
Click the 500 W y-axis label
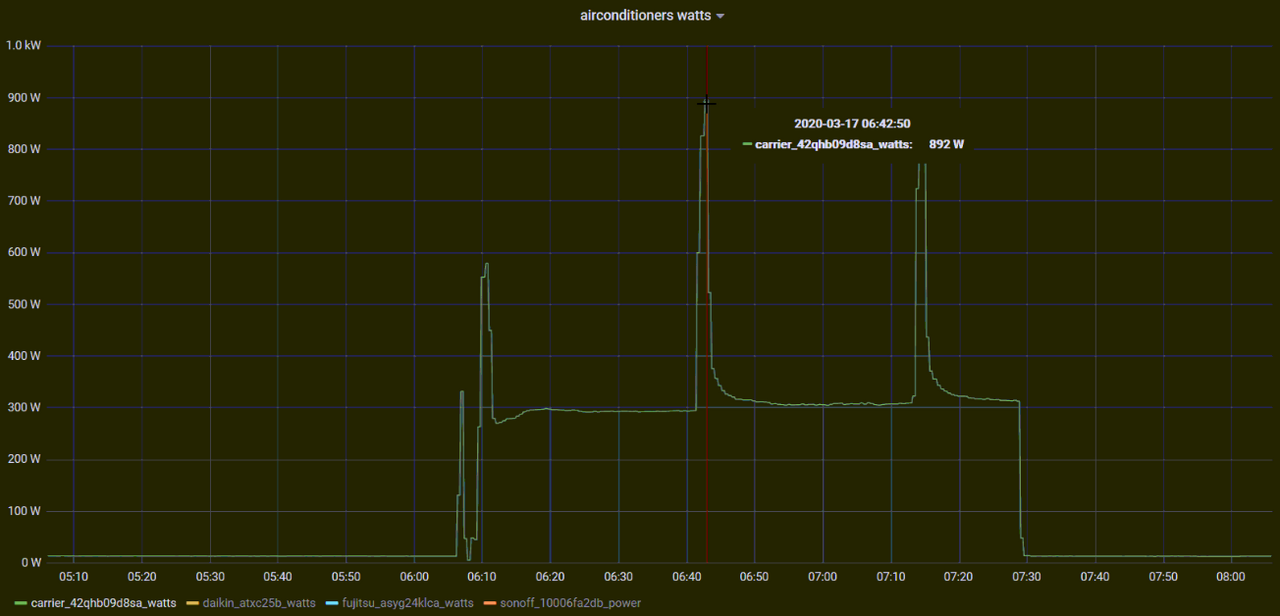click(24, 304)
